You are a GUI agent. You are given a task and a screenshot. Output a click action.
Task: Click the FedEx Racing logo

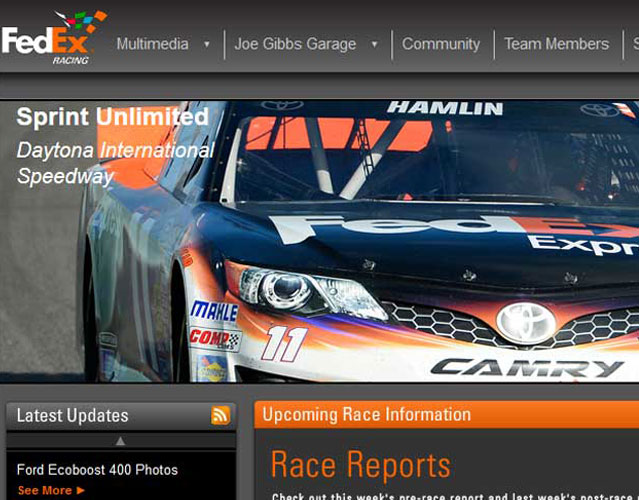click(52, 39)
